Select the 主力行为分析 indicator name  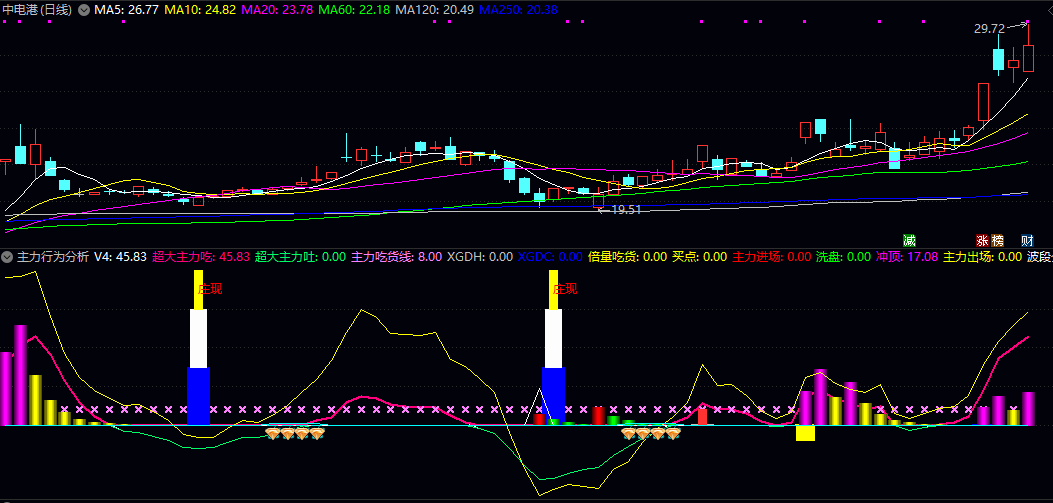[52, 257]
